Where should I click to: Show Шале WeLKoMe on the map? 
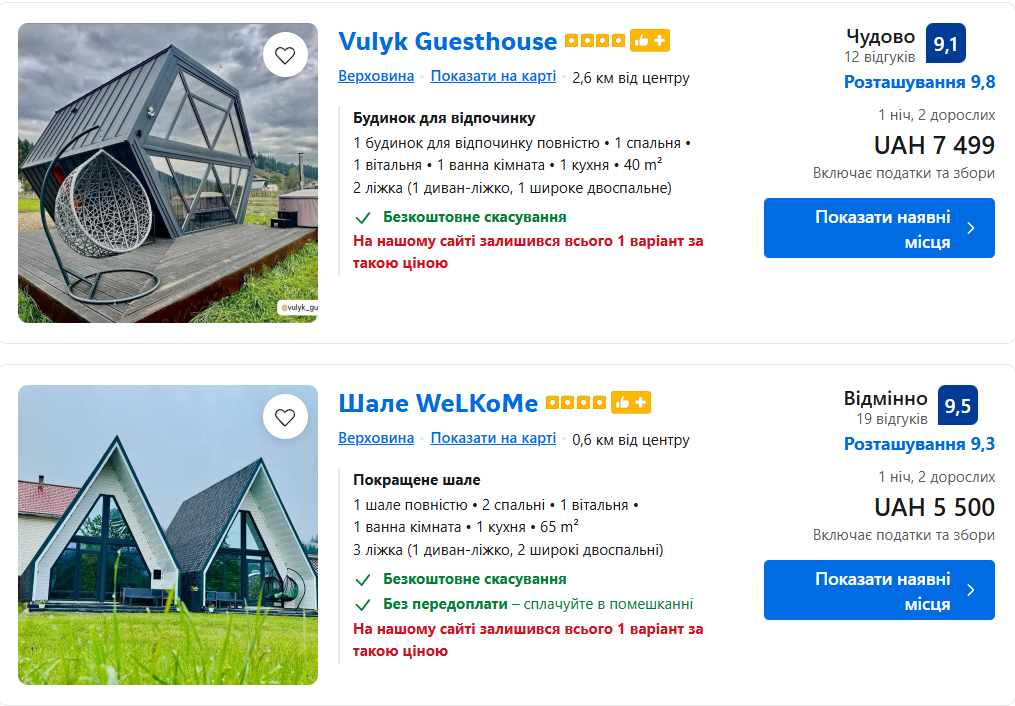[493, 439]
